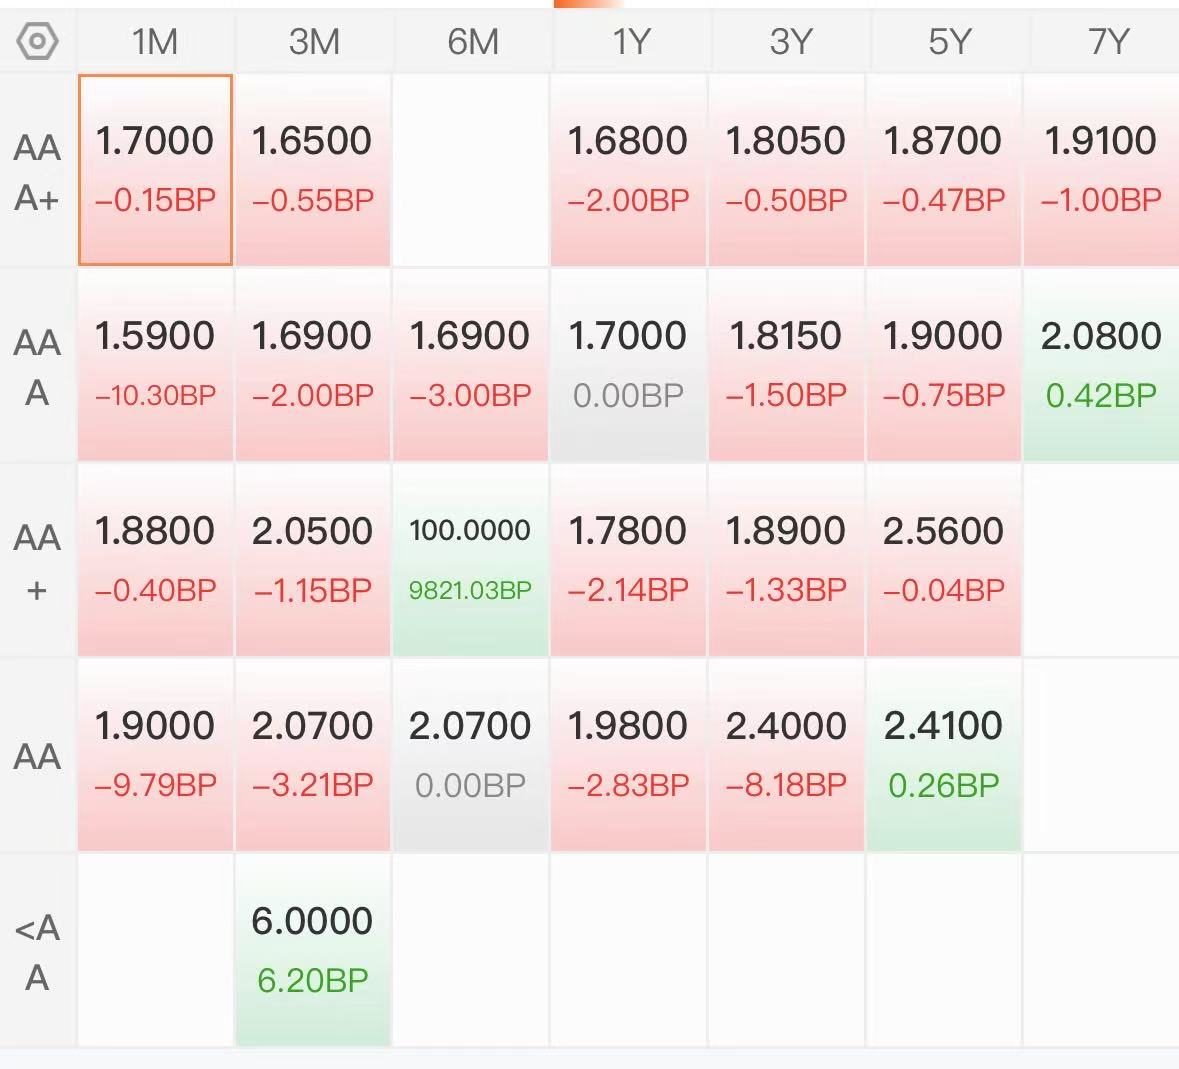Viewport: 1179px width, 1069px height.
Task: Open the AA+ 5Y cell showing 2.5600
Action: coord(944,560)
